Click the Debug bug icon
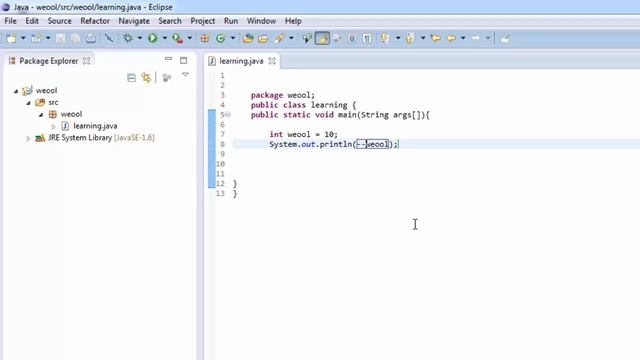The image size is (640, 360). pyautogui.click(x=128, y=38)
